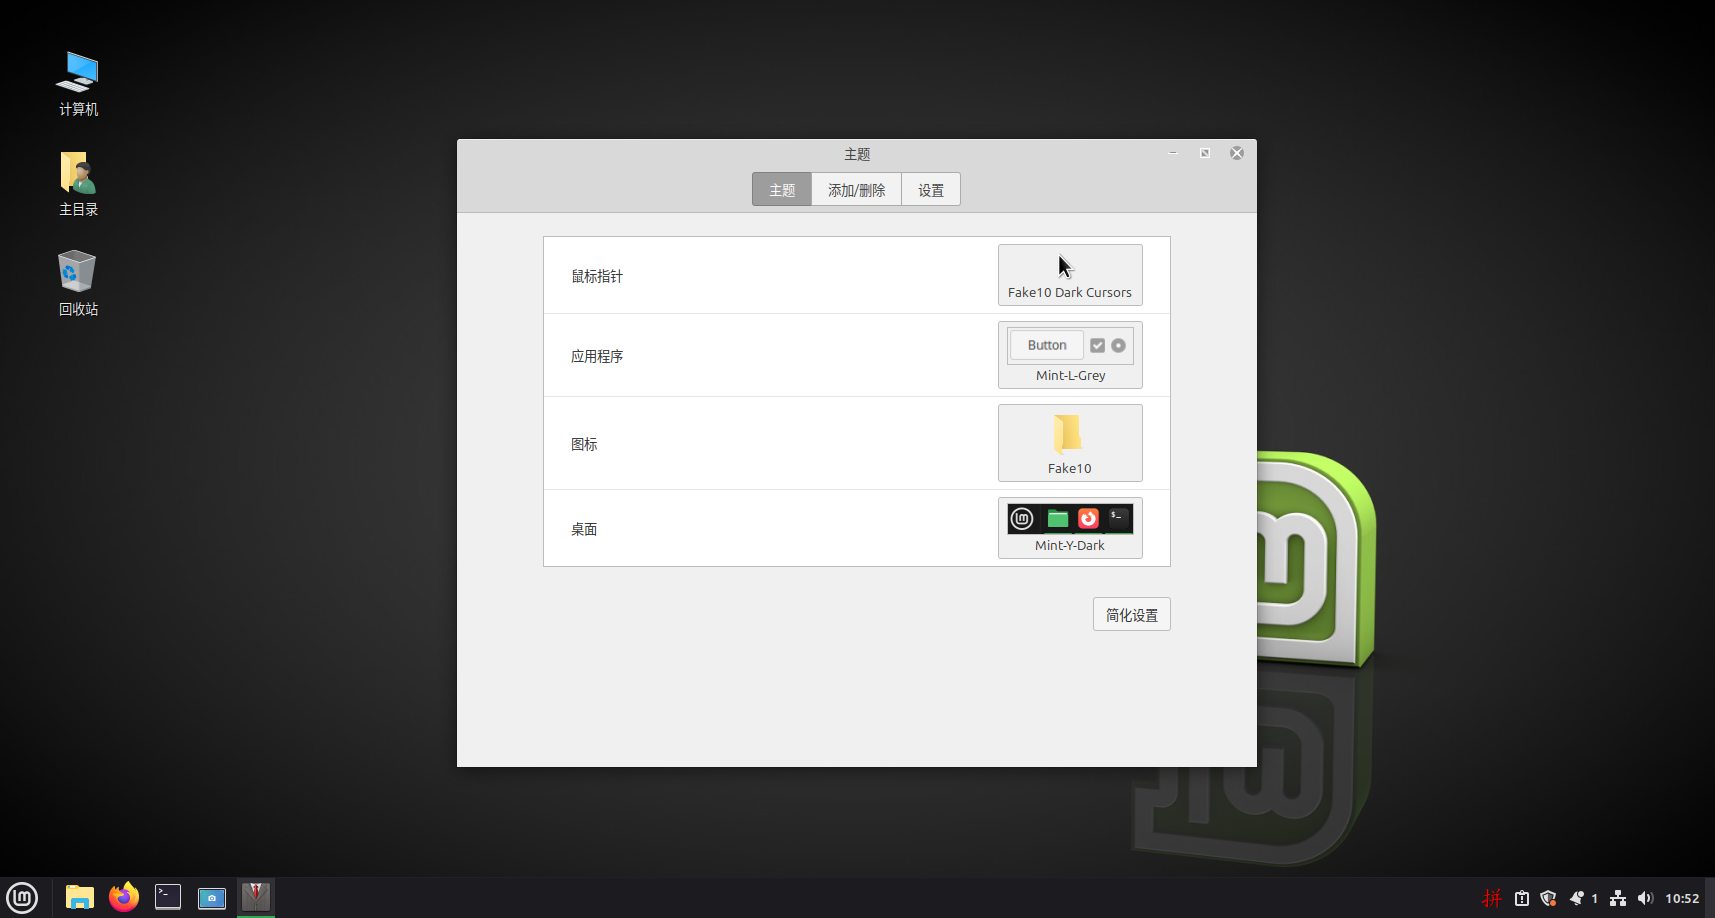Adjust volume from the speaker icon

tap(1646, 898)
